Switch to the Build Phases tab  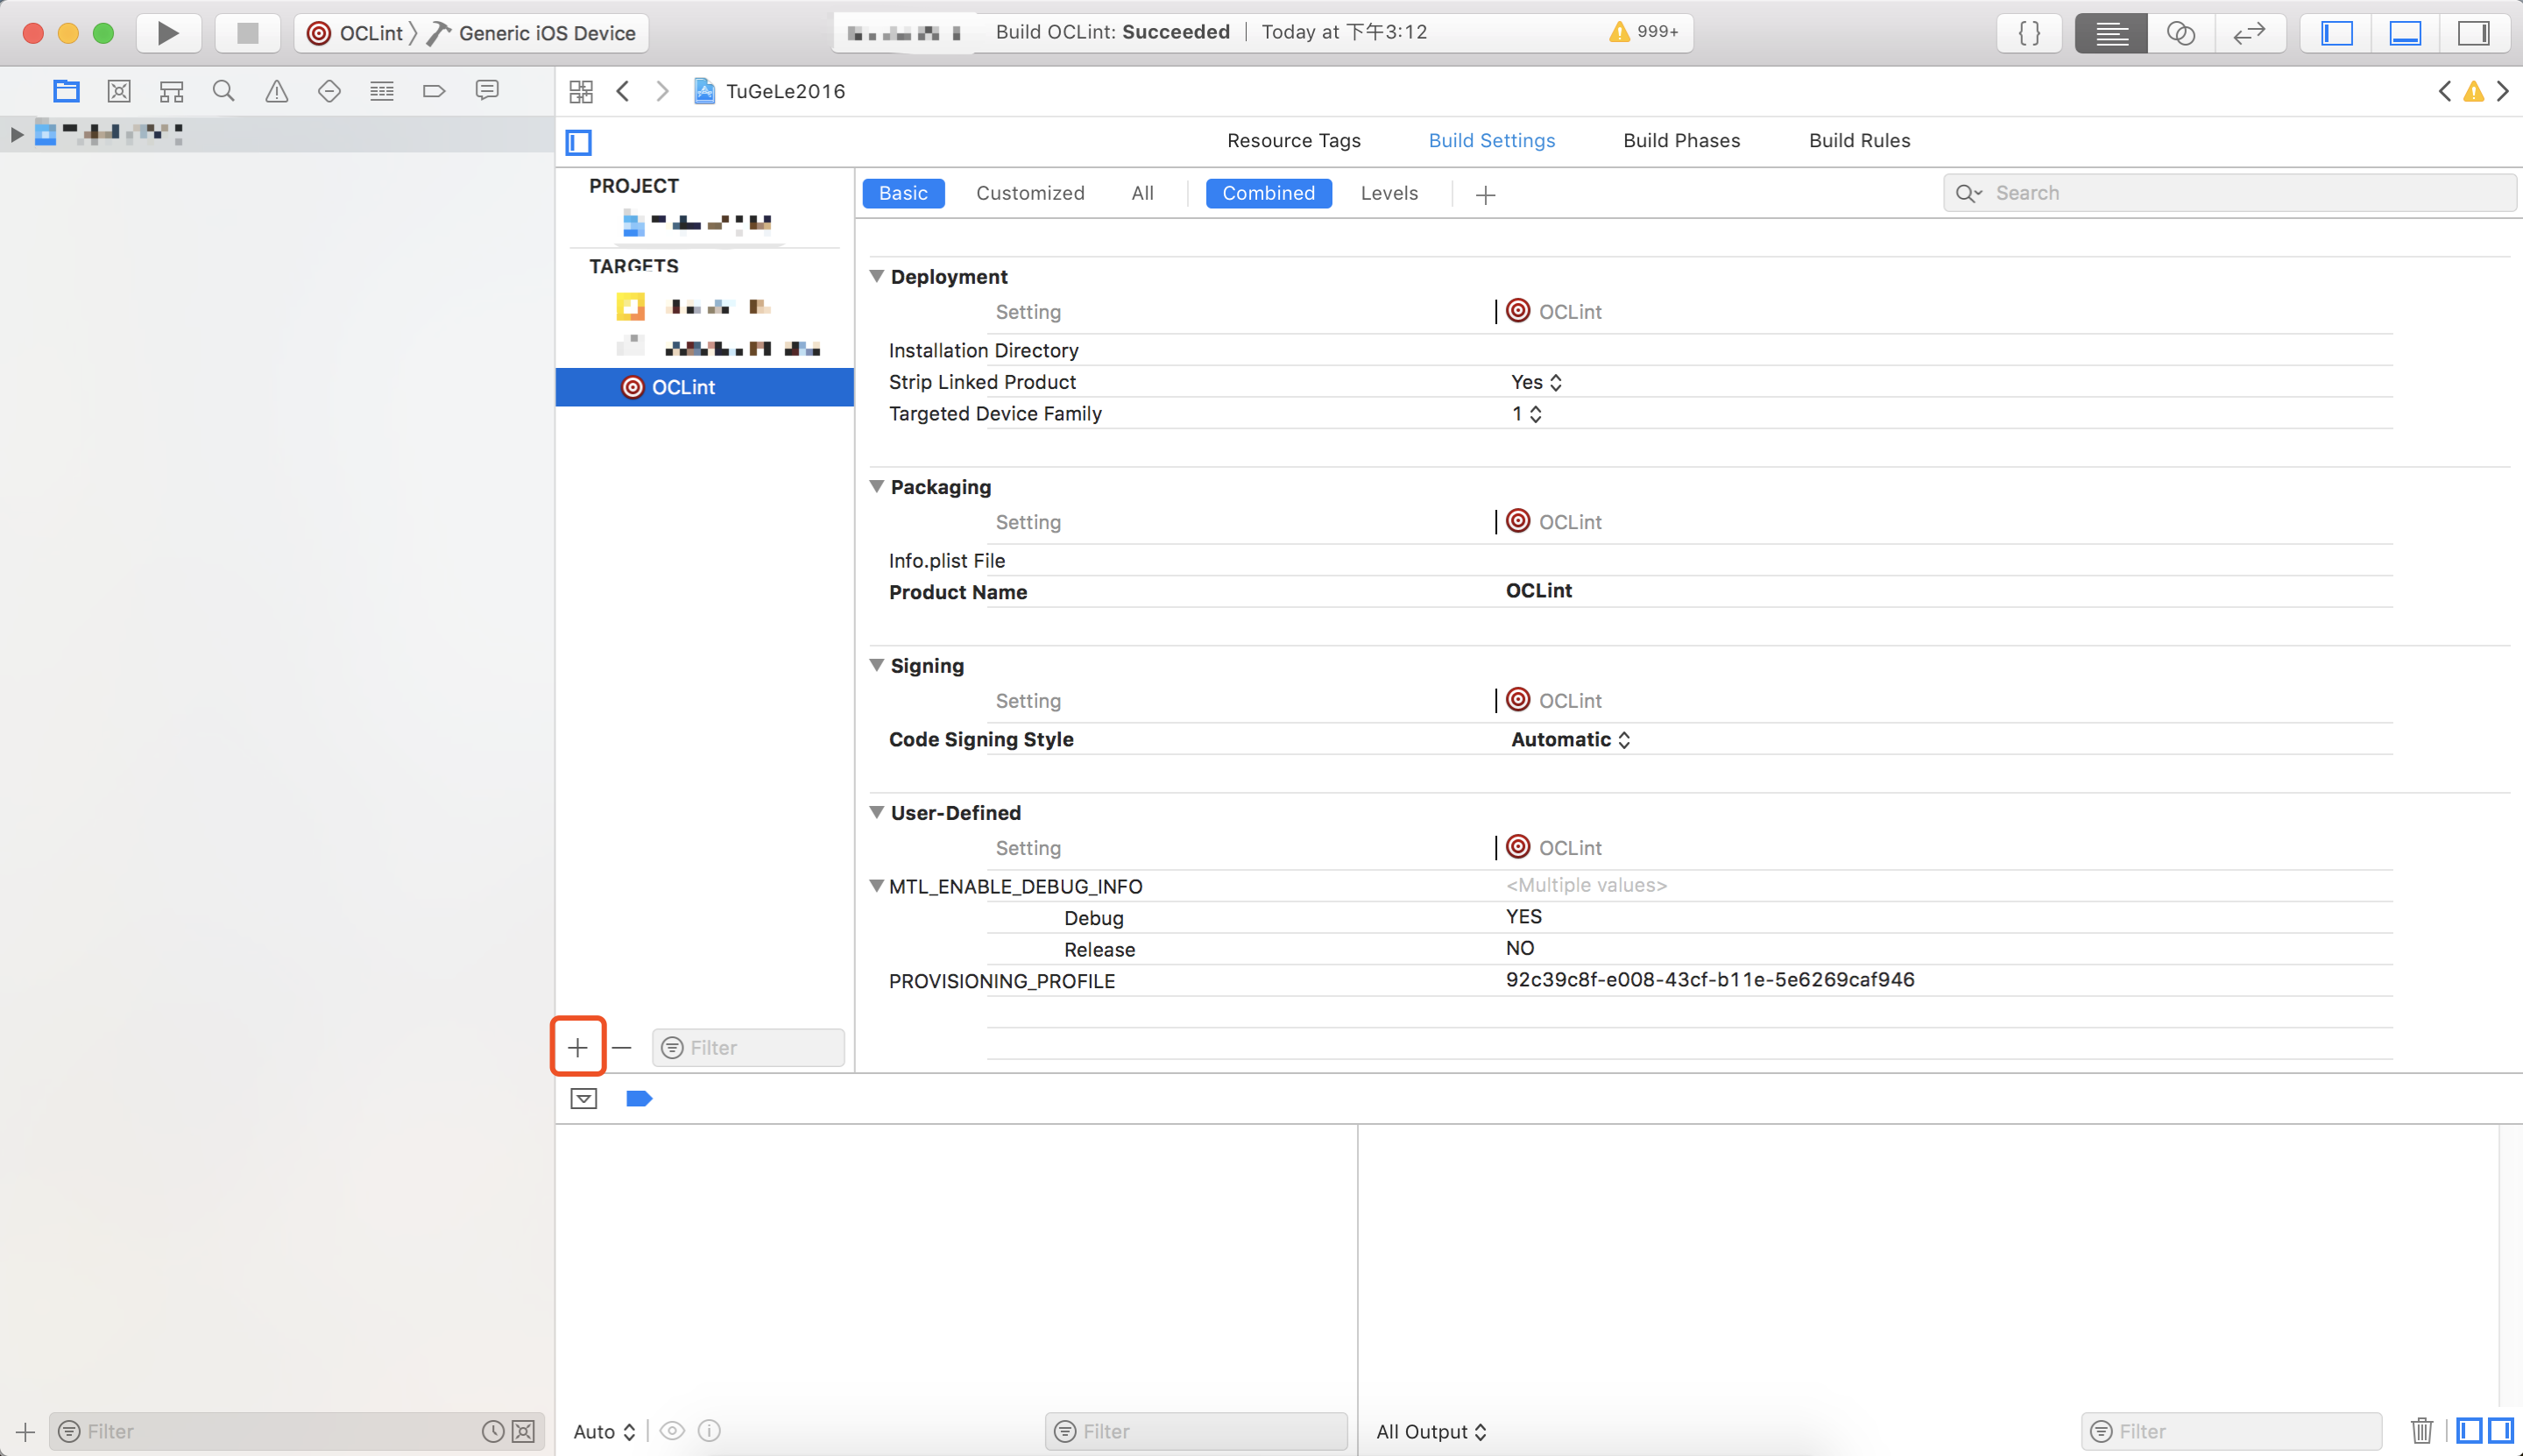[1681, 140]
